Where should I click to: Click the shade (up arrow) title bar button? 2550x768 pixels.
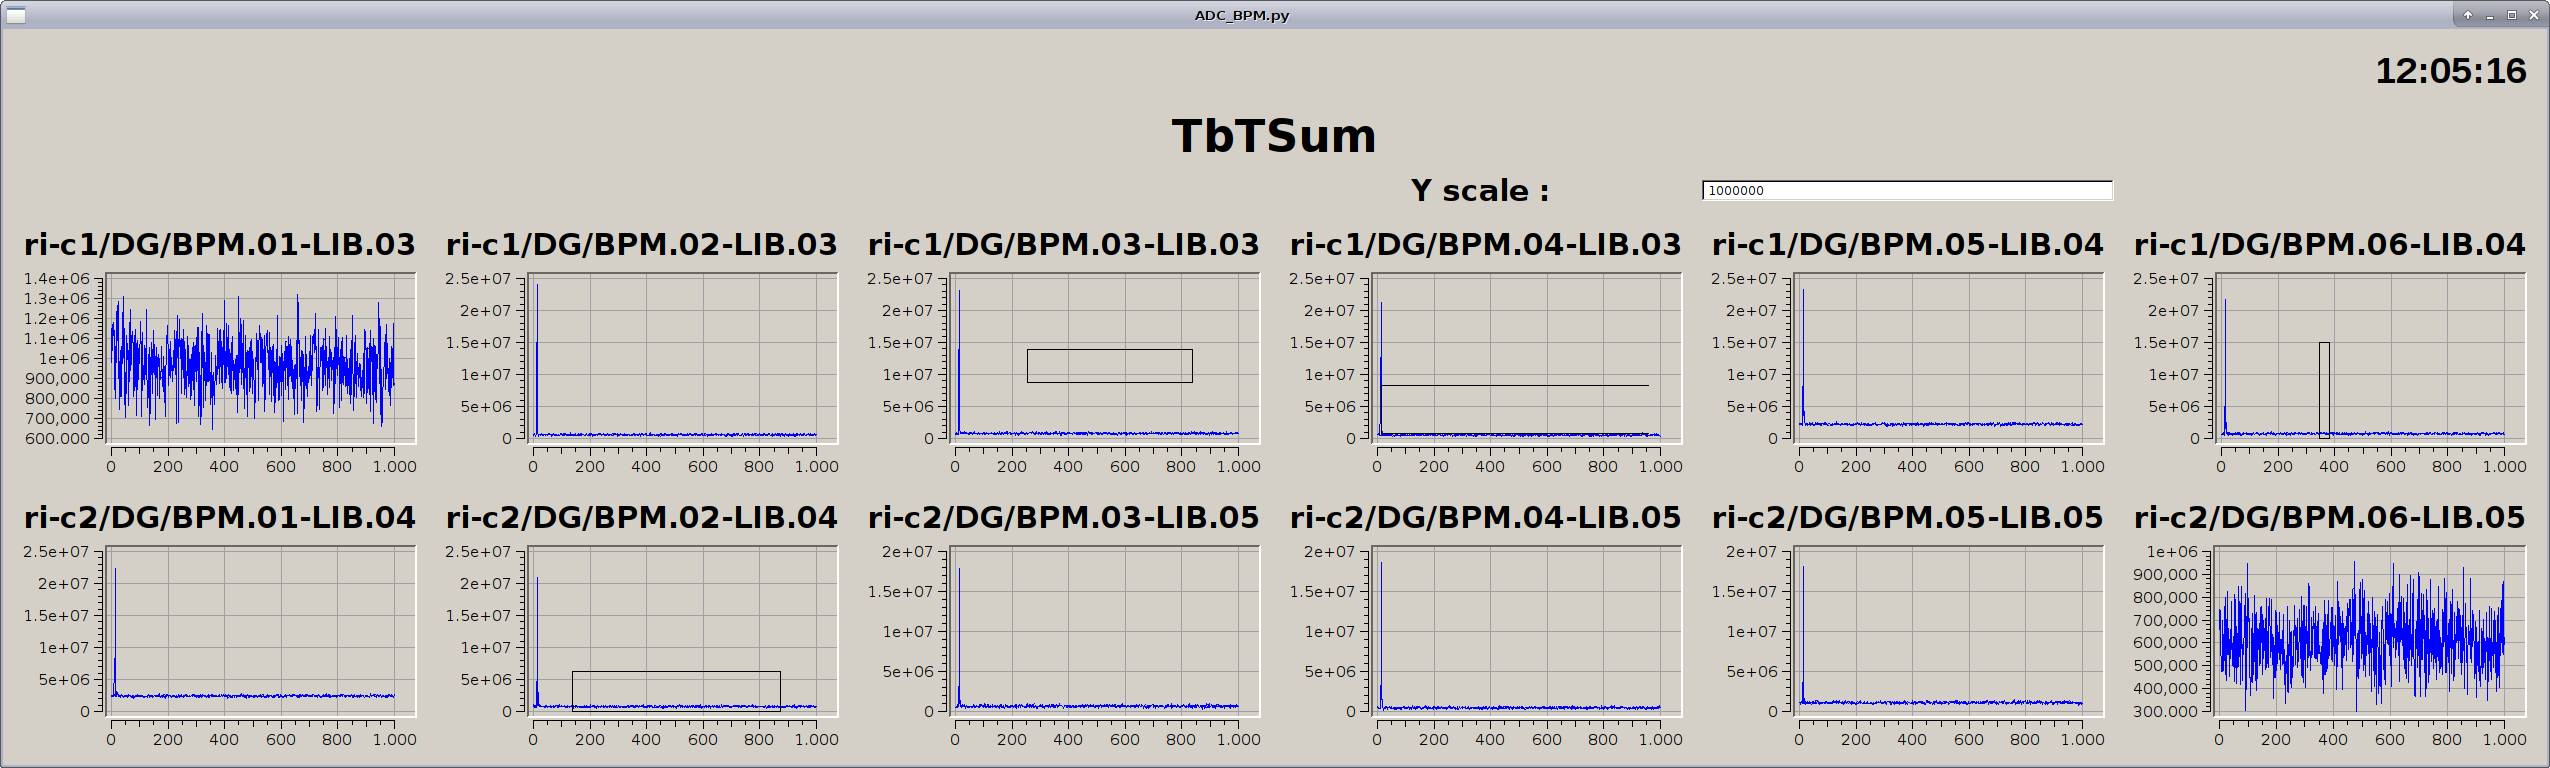click(x=2467, y=15)
